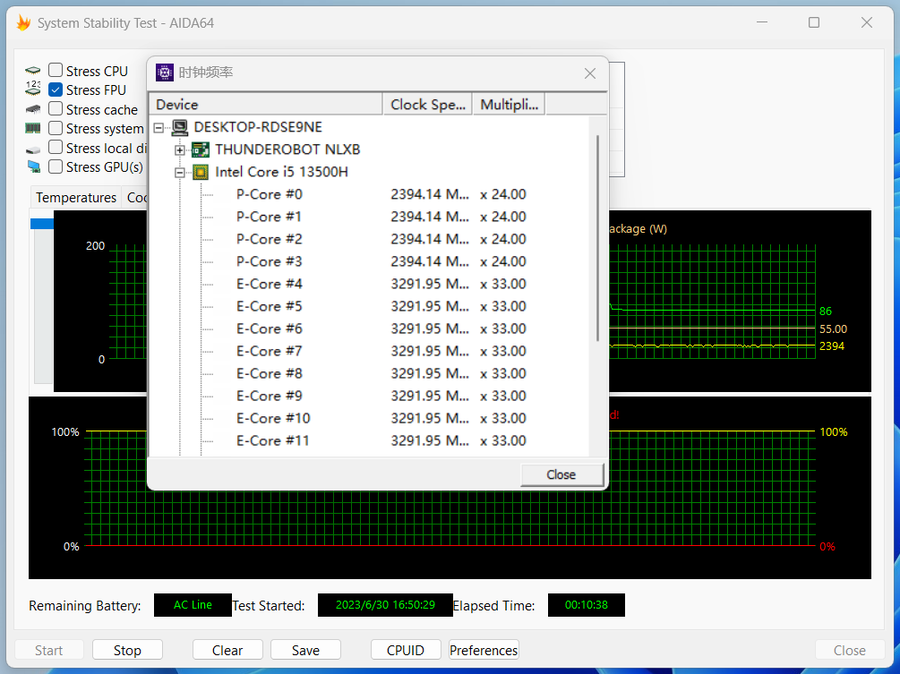Click the device list vertical scrollbar
The width and height of the screenshot is (900, 674).
click(x=598, y=238)
